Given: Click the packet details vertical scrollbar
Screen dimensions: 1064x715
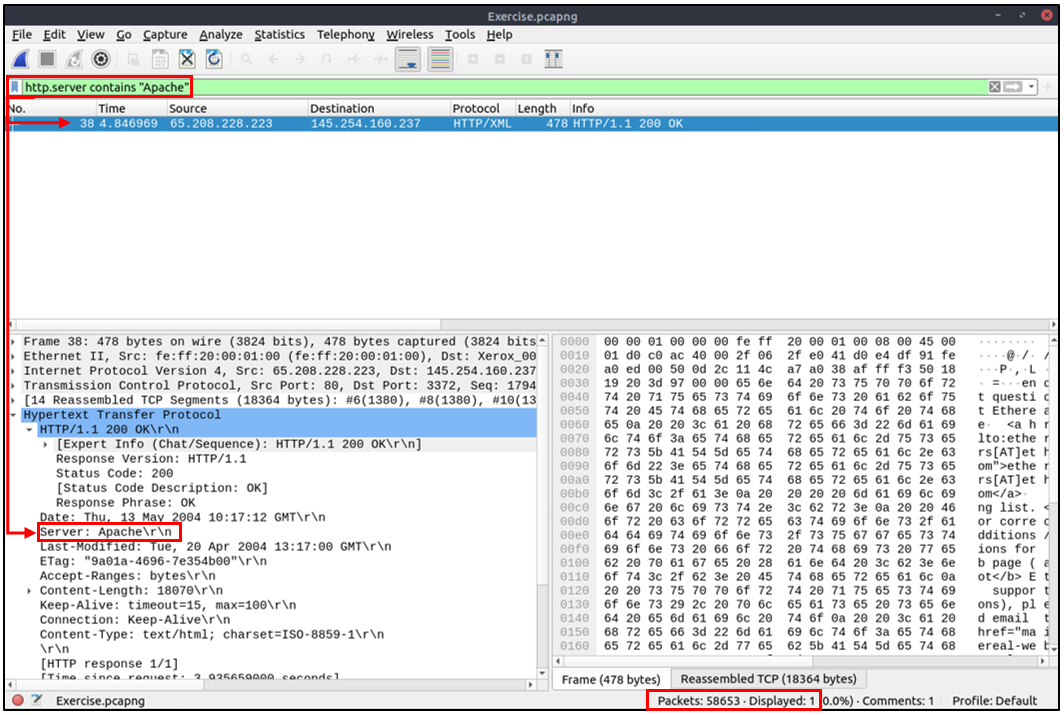Looking at the screenshot, I should [542, 506].
